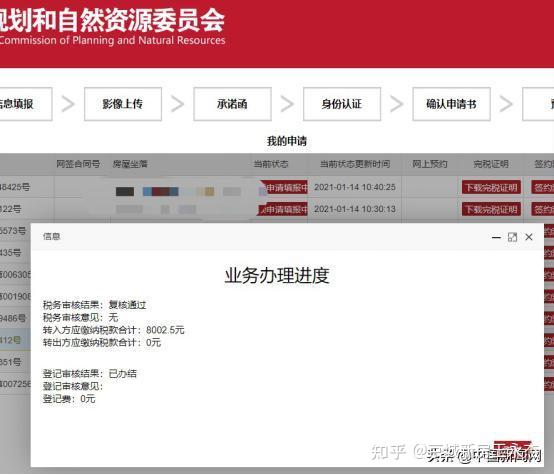554x475 pixels.
Task: Open the 确认申请书 step
Action: [x=452, y=104]
